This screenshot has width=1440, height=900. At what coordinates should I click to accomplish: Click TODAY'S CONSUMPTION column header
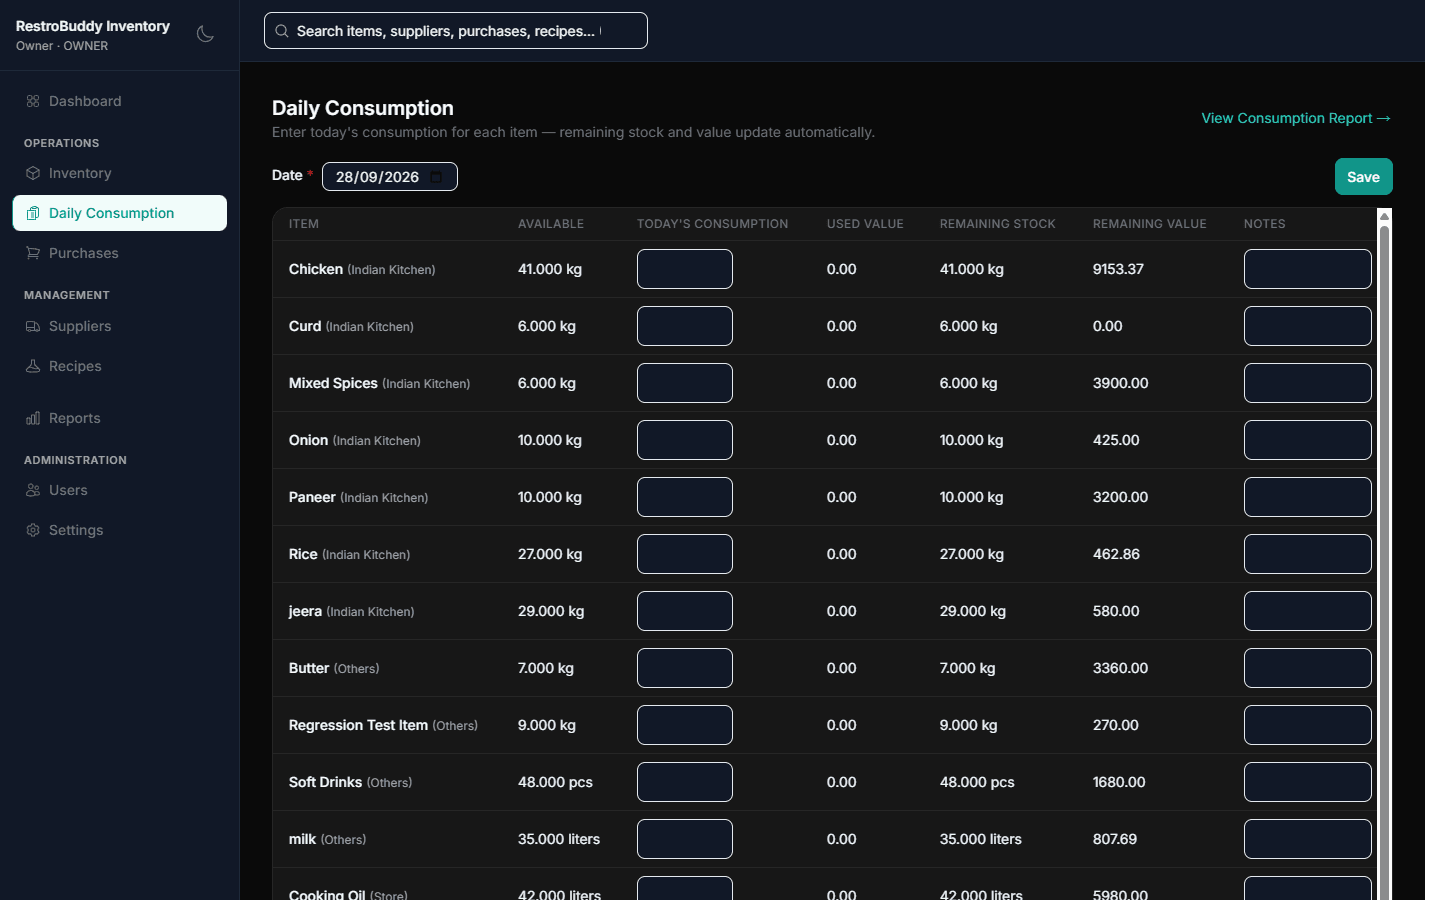712,224
